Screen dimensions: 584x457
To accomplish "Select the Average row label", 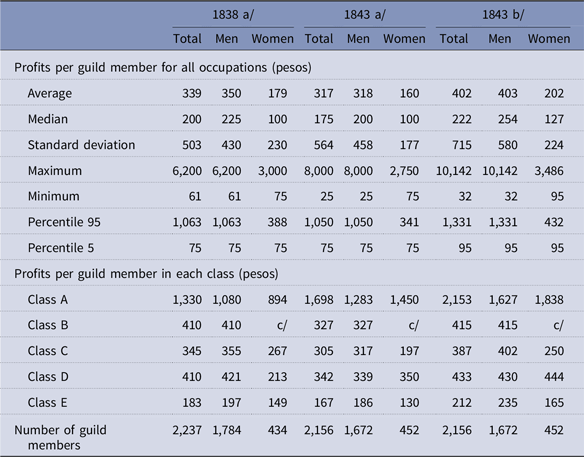I will point(50,93).
